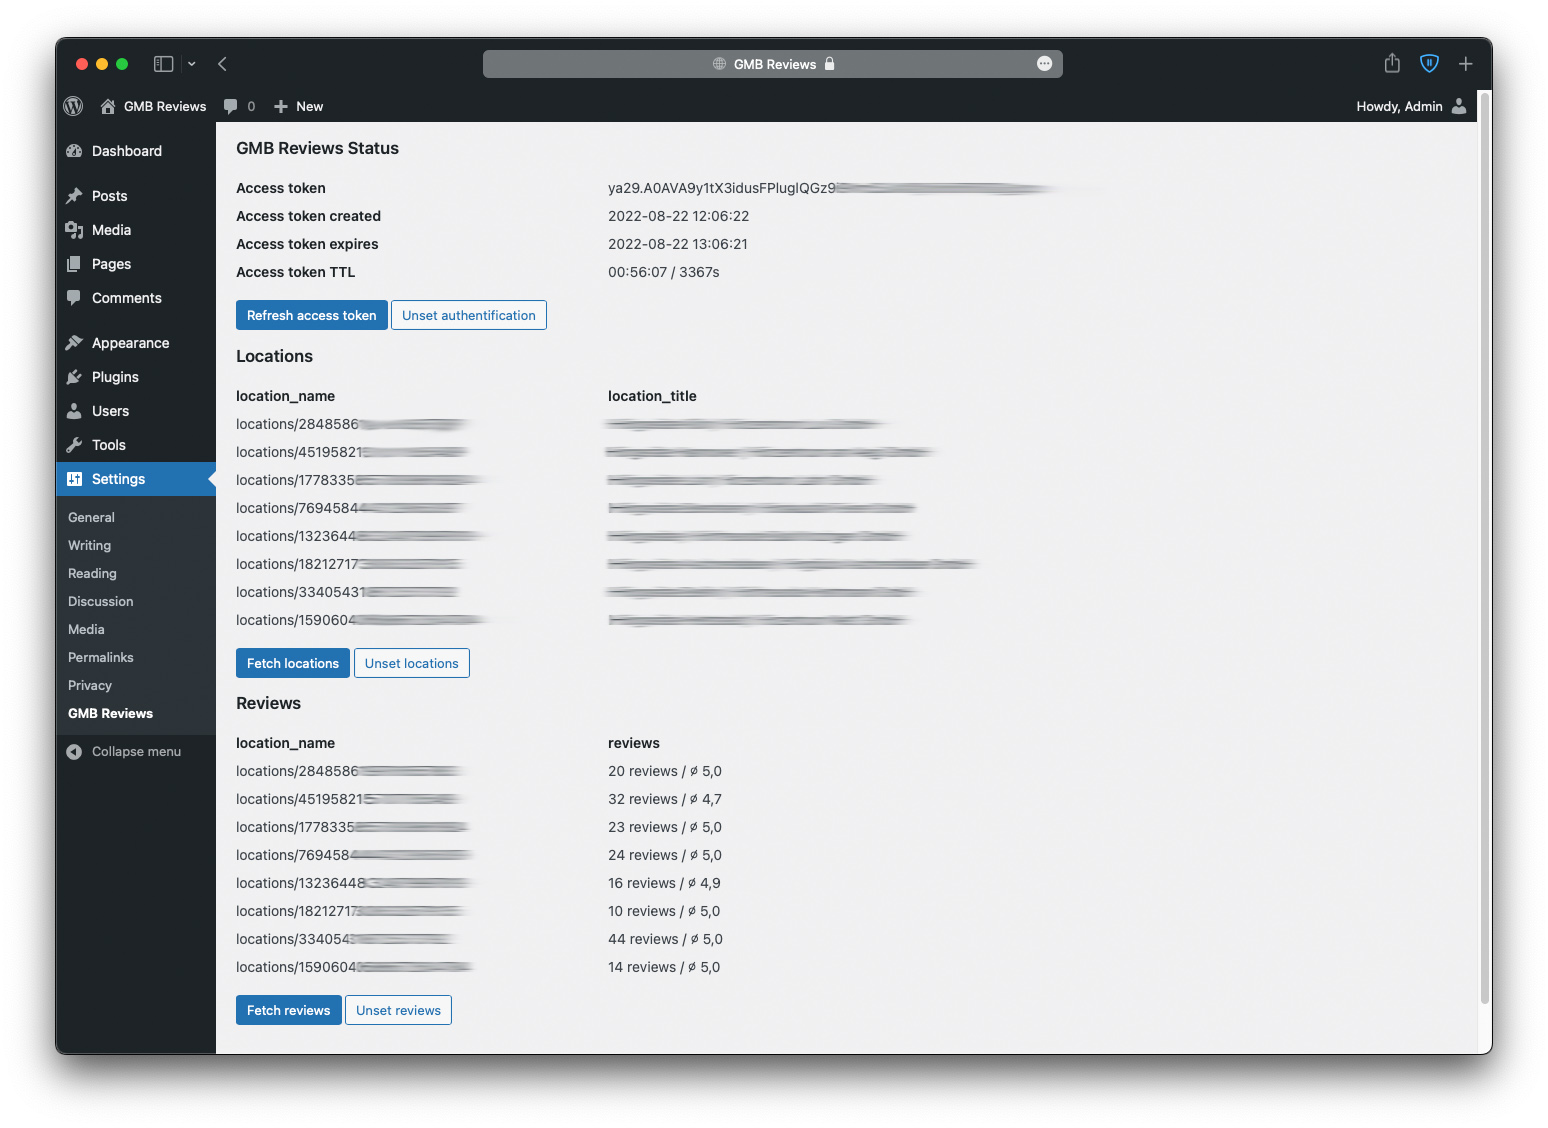This screenshot has height=1128, width=1548.
Task: Open the WordPress logo menu
Action: [x=73, y=106]
